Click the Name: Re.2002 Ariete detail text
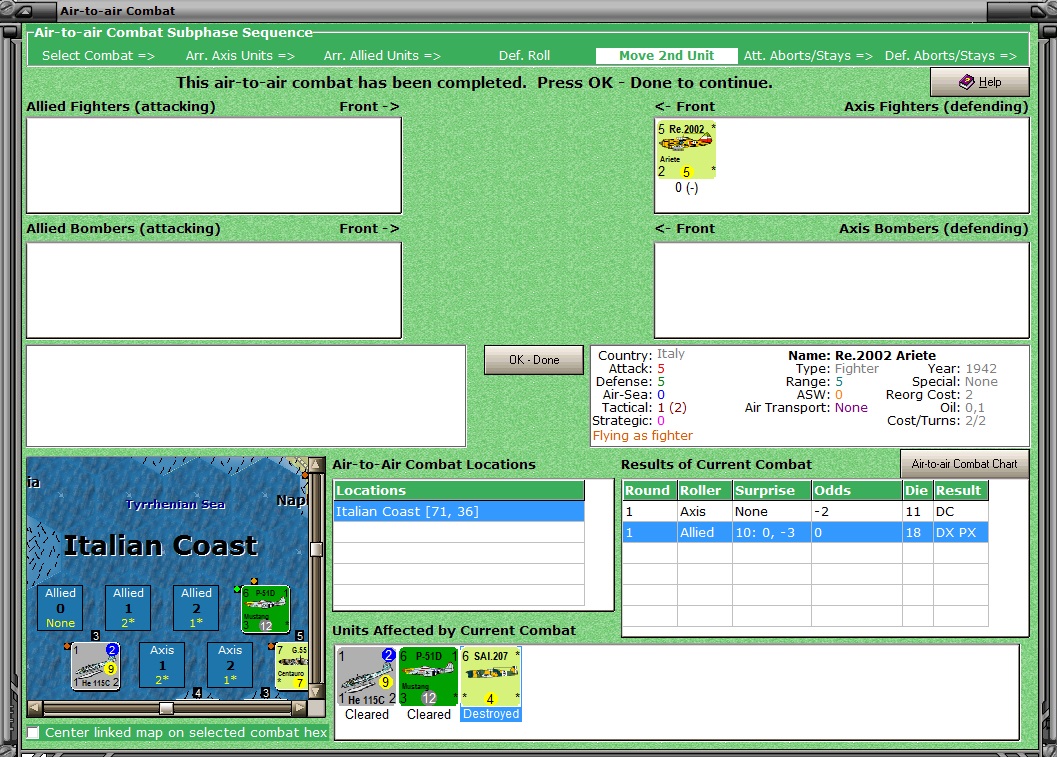Image resolution: width=1057 pixels, height=757 pixels. point(862,355)
